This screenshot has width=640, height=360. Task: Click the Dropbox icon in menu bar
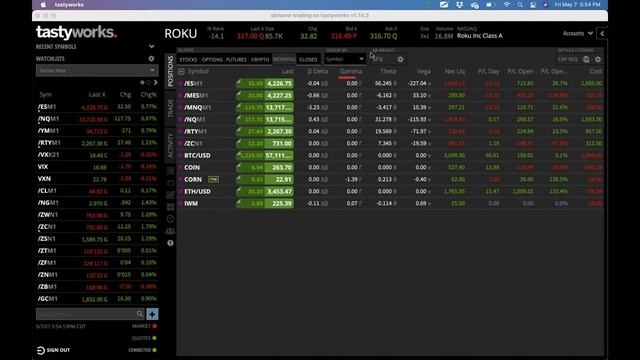click(x=459, y=5)
